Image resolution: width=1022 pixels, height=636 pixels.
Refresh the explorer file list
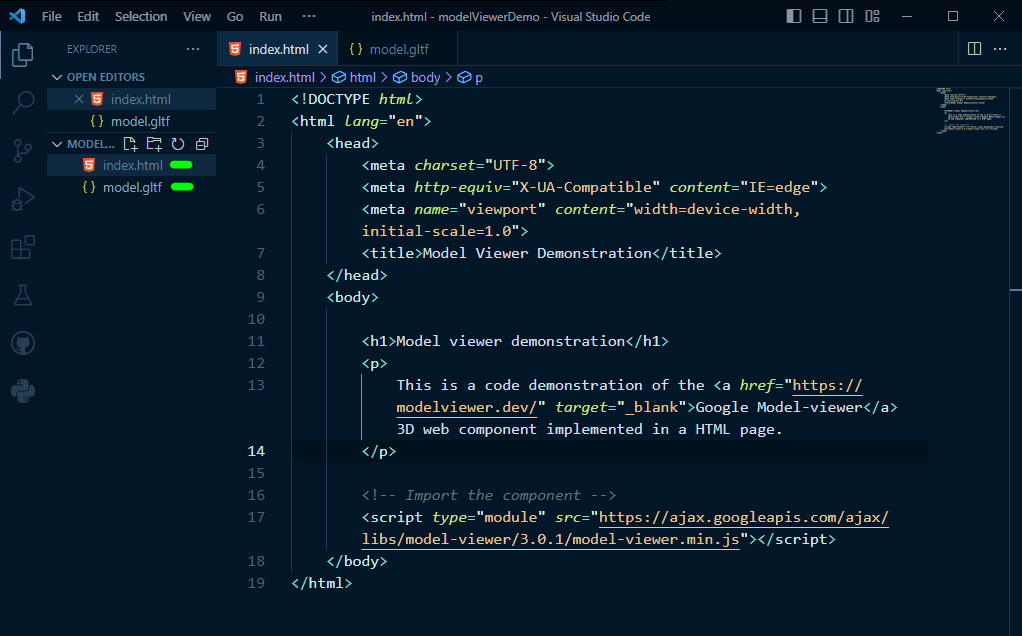click(178, 144)
